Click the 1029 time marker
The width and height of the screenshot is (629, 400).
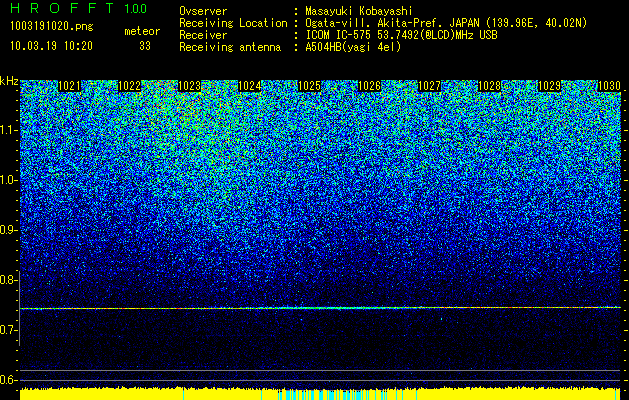pos(549,86)
